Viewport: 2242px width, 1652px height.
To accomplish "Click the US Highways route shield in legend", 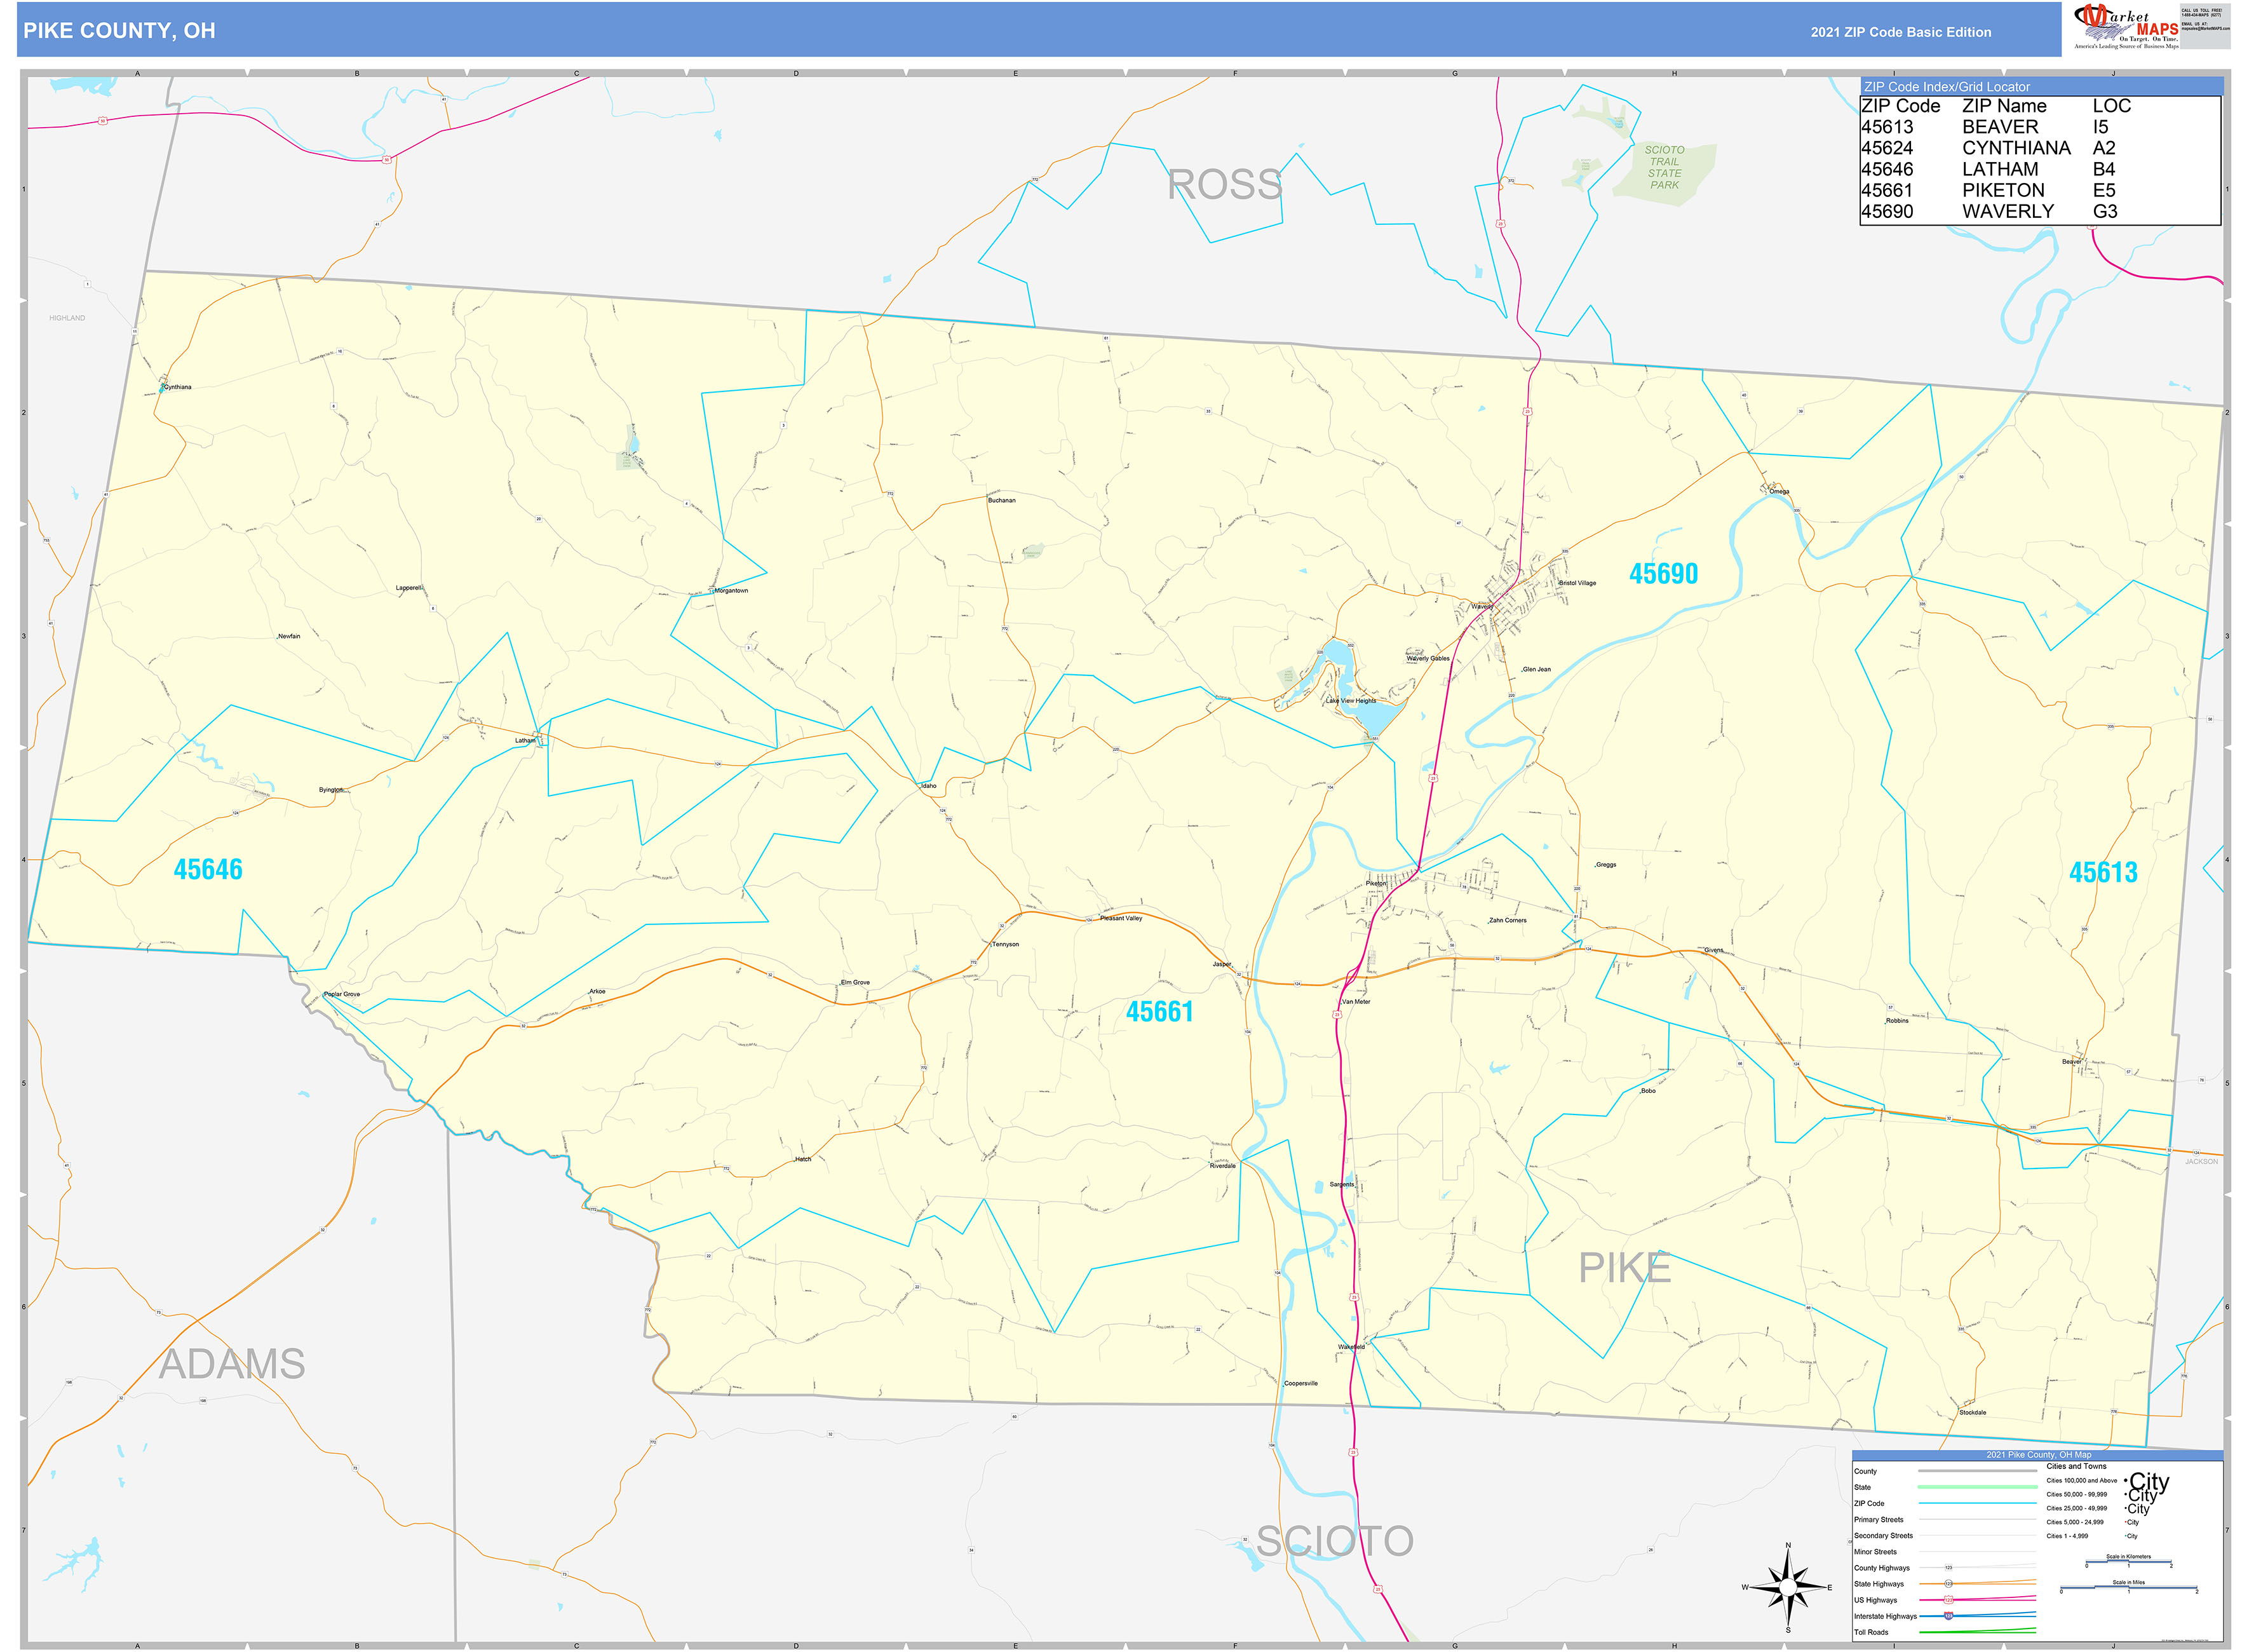I will [1949, 1600].
